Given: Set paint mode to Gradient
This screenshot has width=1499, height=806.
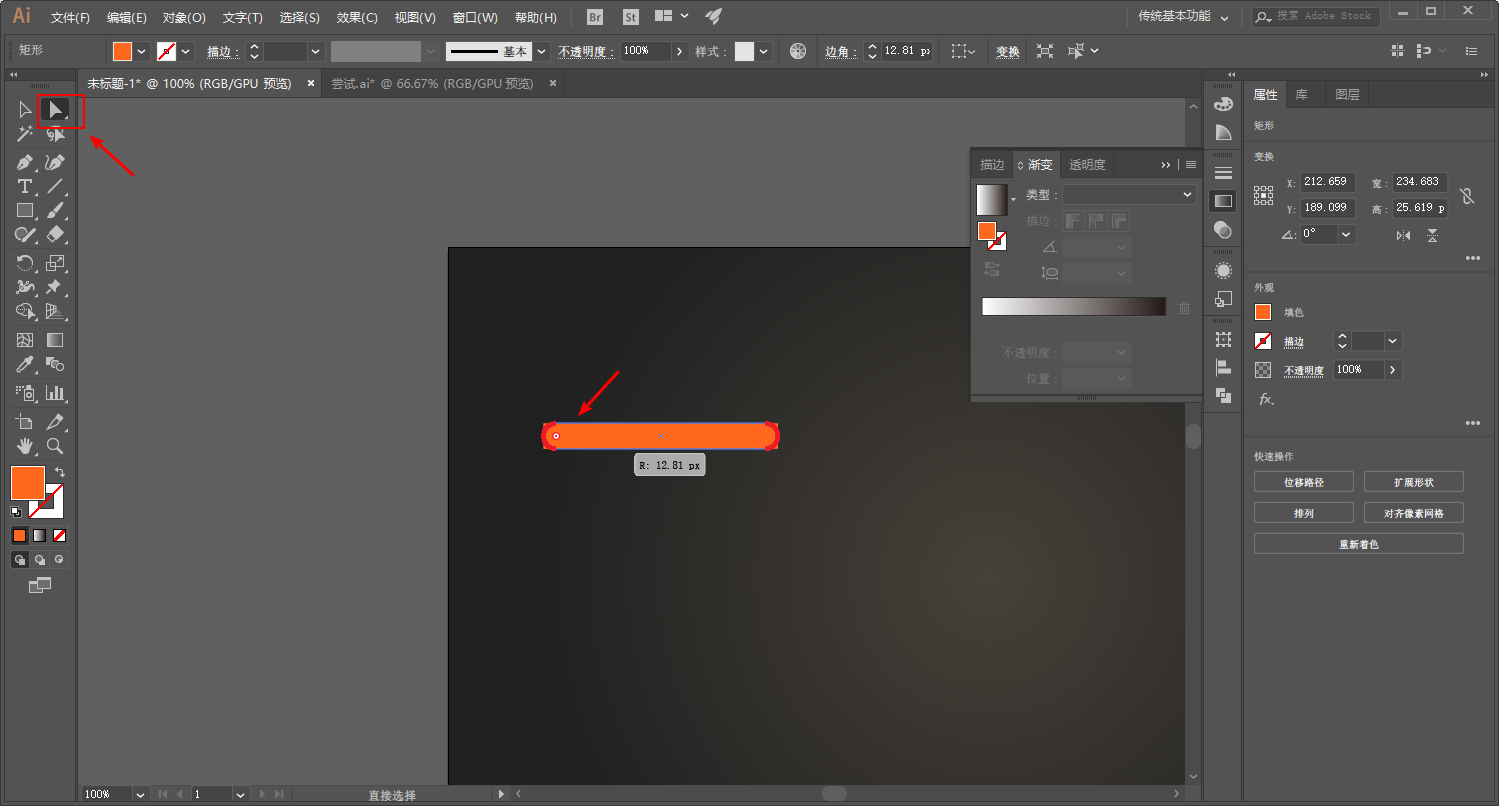Looking at the screenshot, I should tap(39, 535).
